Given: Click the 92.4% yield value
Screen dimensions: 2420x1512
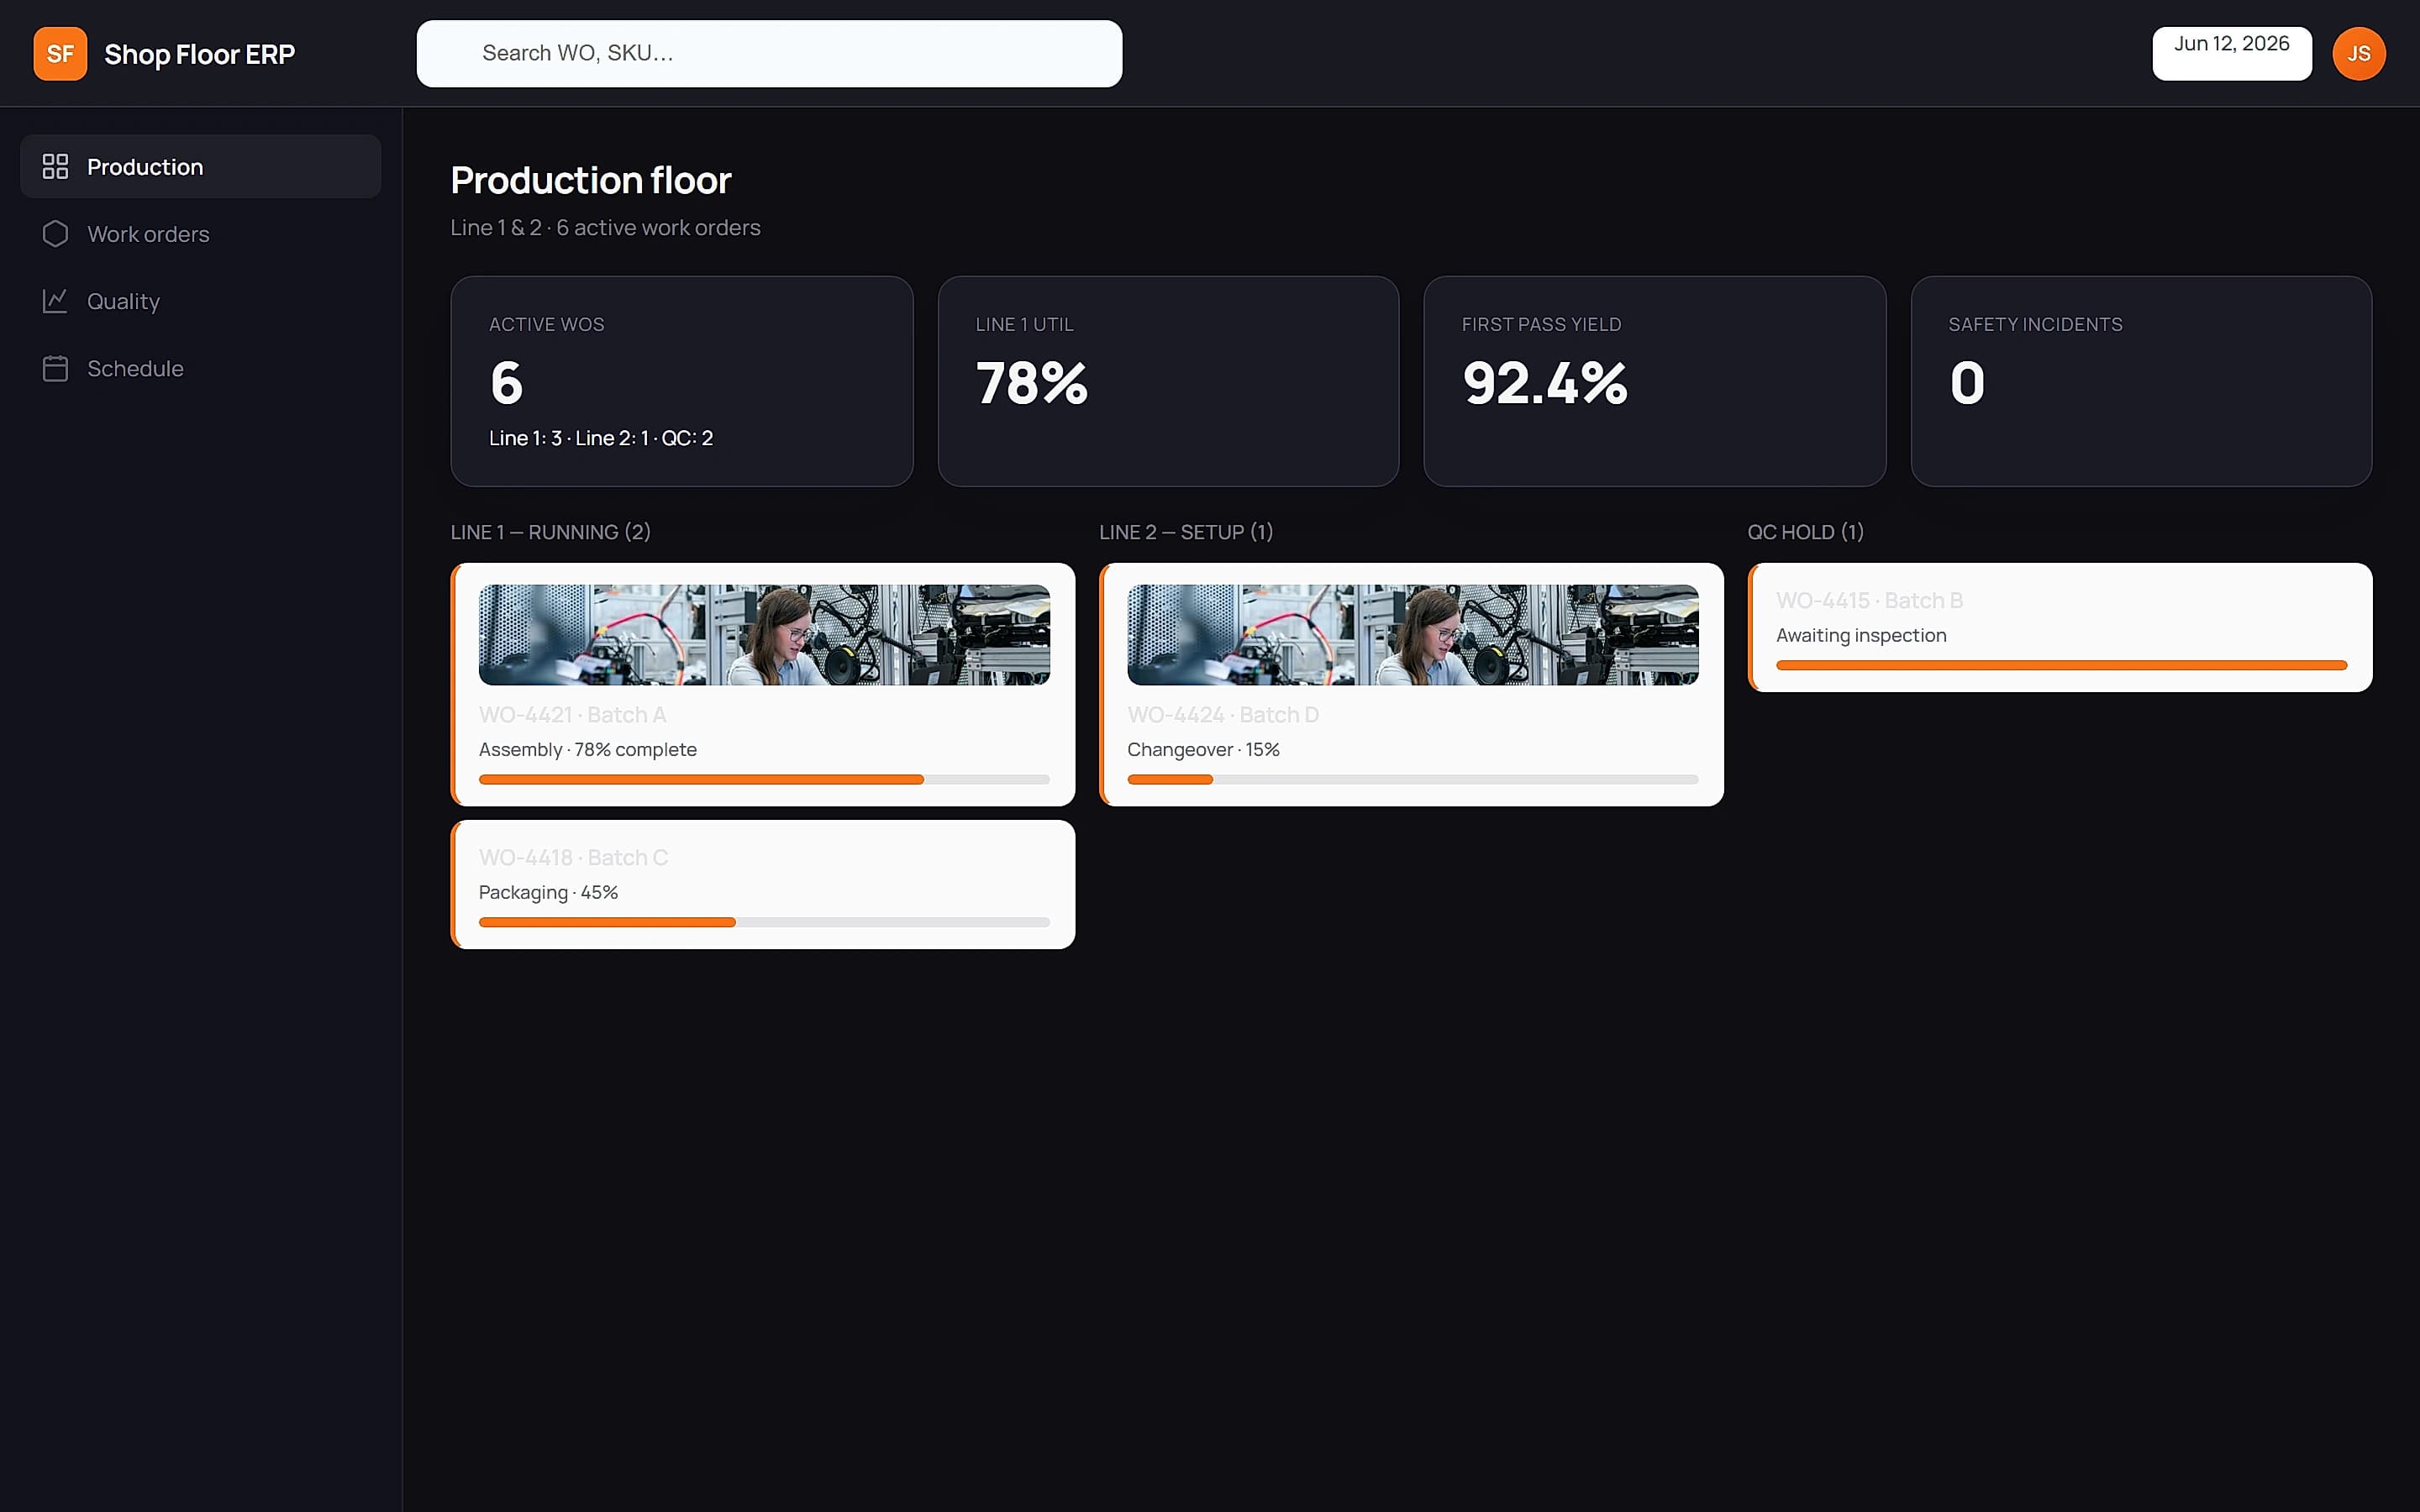Looking at the screenshot, I should coord(1545,383).
